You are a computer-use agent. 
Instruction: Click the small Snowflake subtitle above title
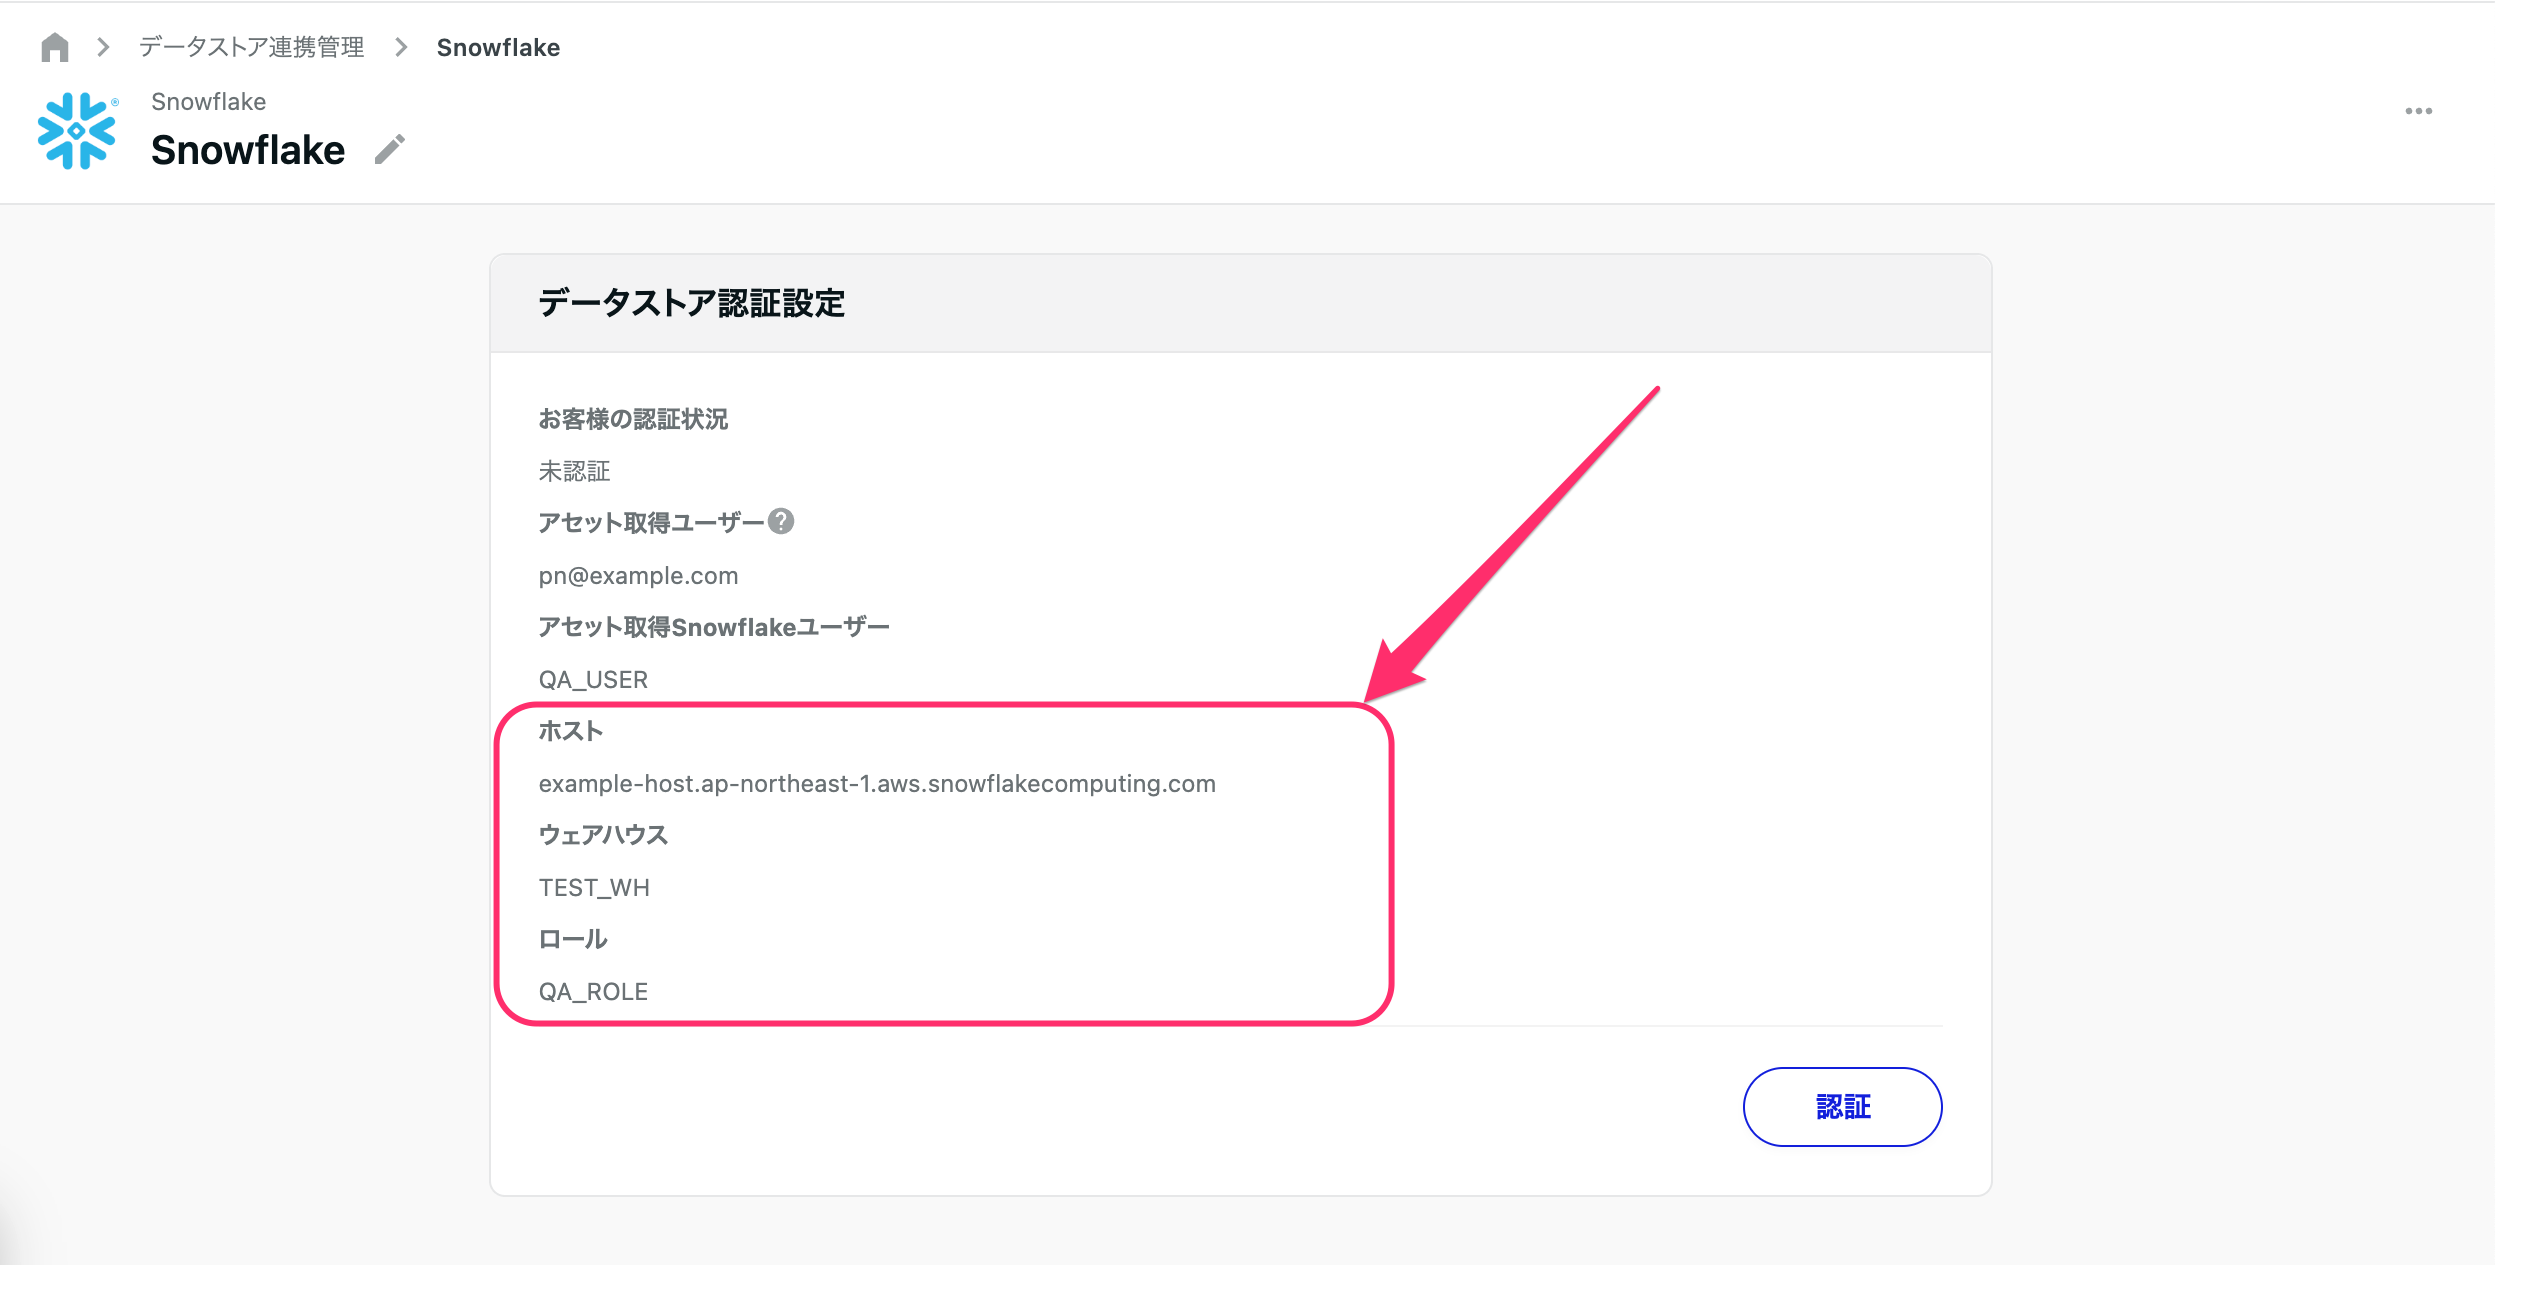(208, 102)
